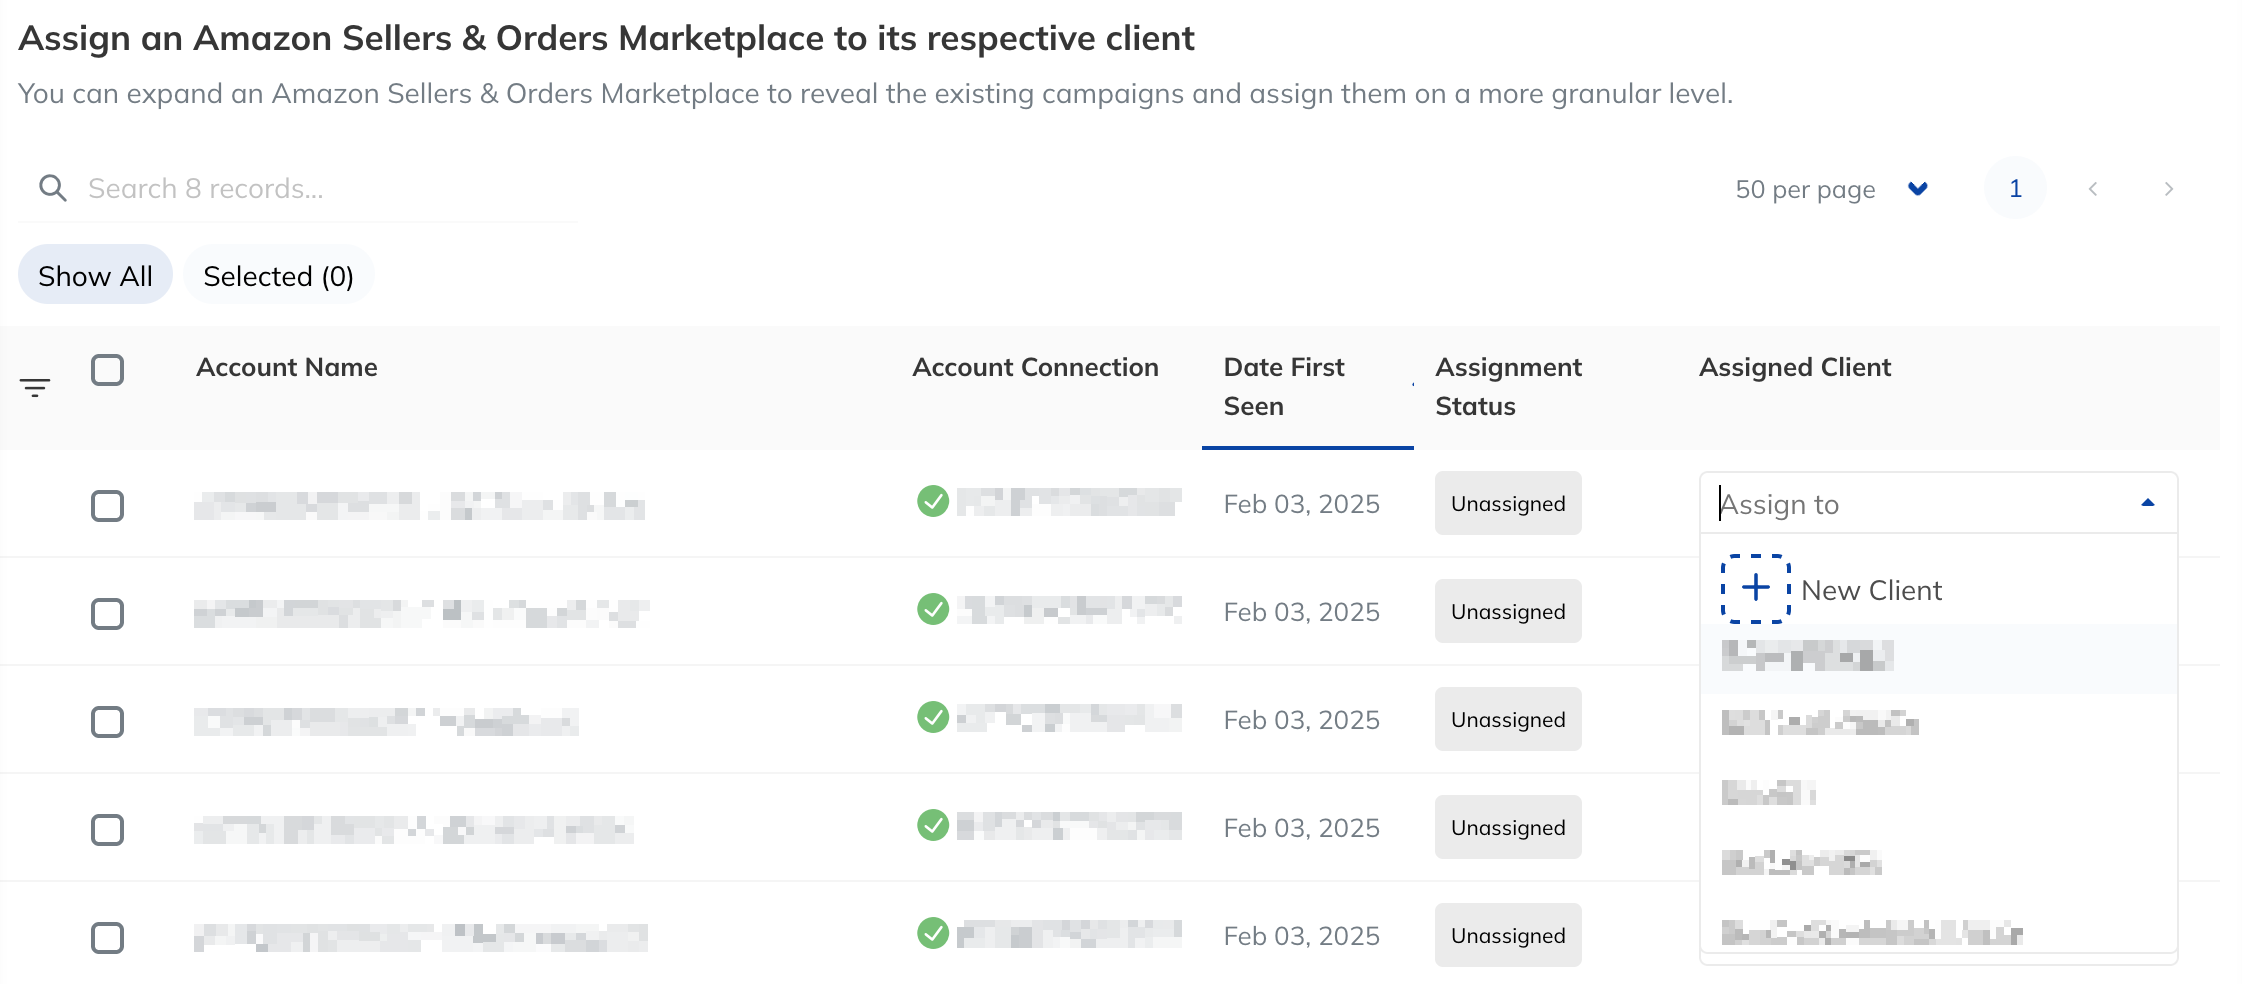This screenshot has height=984, width=2242.
Task: Click third row Feb 03, 2025 date
Action: pyautogui.click(x=1301, y=720)
